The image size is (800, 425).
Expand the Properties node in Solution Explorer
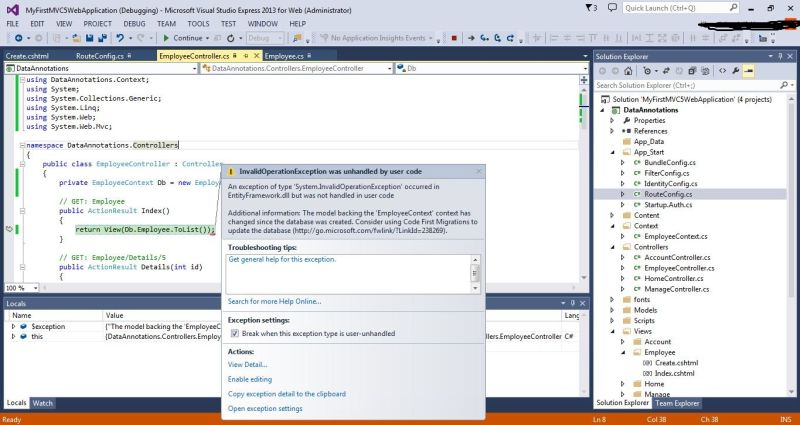click(x=612, y=120)
